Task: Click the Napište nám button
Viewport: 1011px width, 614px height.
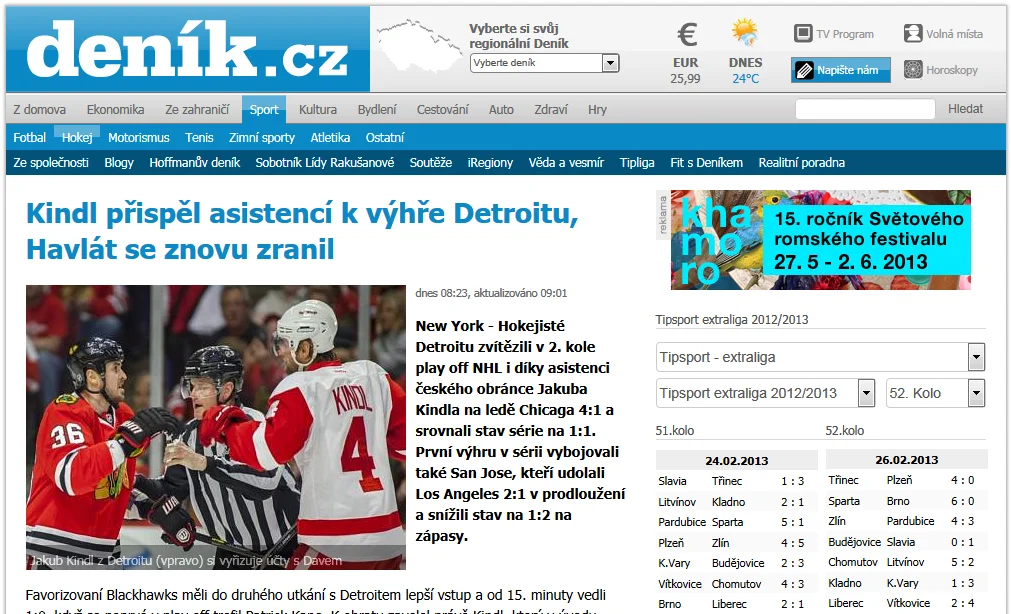Action: point(841,70)
